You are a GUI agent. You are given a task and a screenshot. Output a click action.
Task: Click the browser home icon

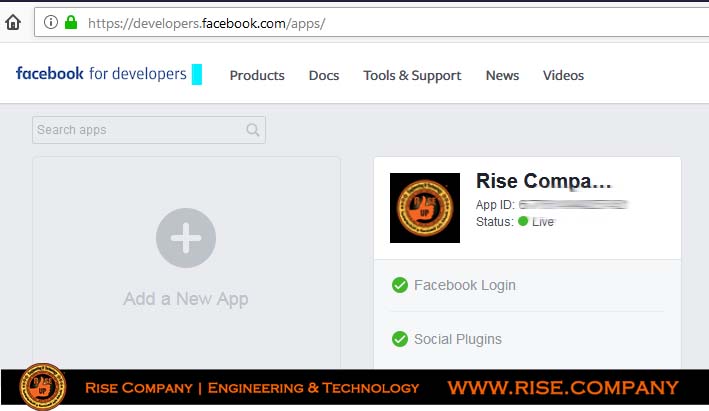click(x=13, y=22)
